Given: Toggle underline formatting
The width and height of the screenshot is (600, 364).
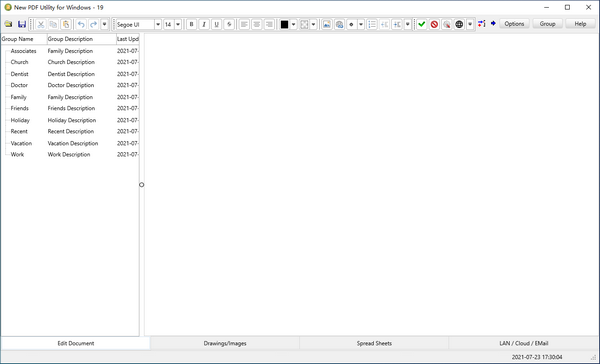Looking at the screenshot, I should click(x=217, y=24).
